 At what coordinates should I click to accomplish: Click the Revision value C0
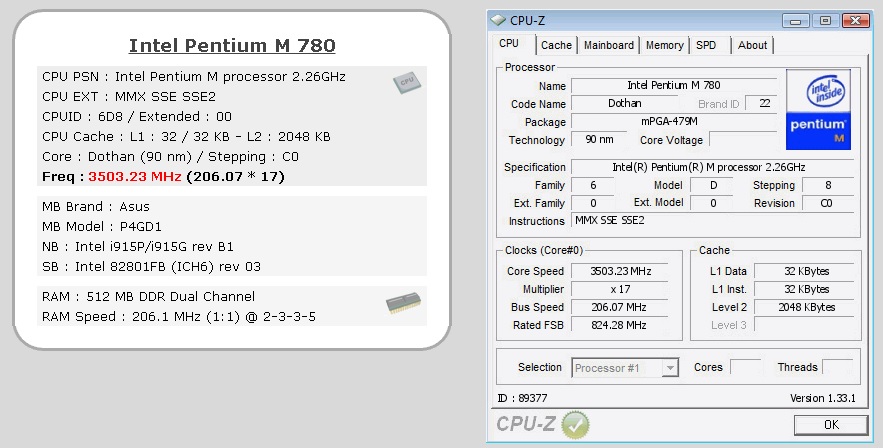click(x=828, y=203)
